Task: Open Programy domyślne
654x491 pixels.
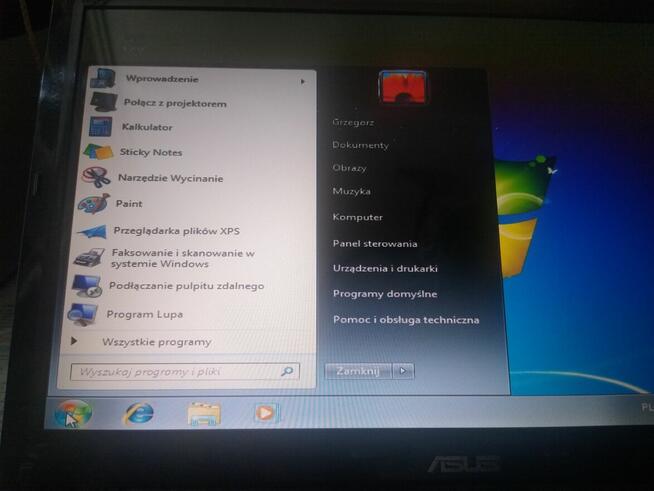Action: coord(385,294)
